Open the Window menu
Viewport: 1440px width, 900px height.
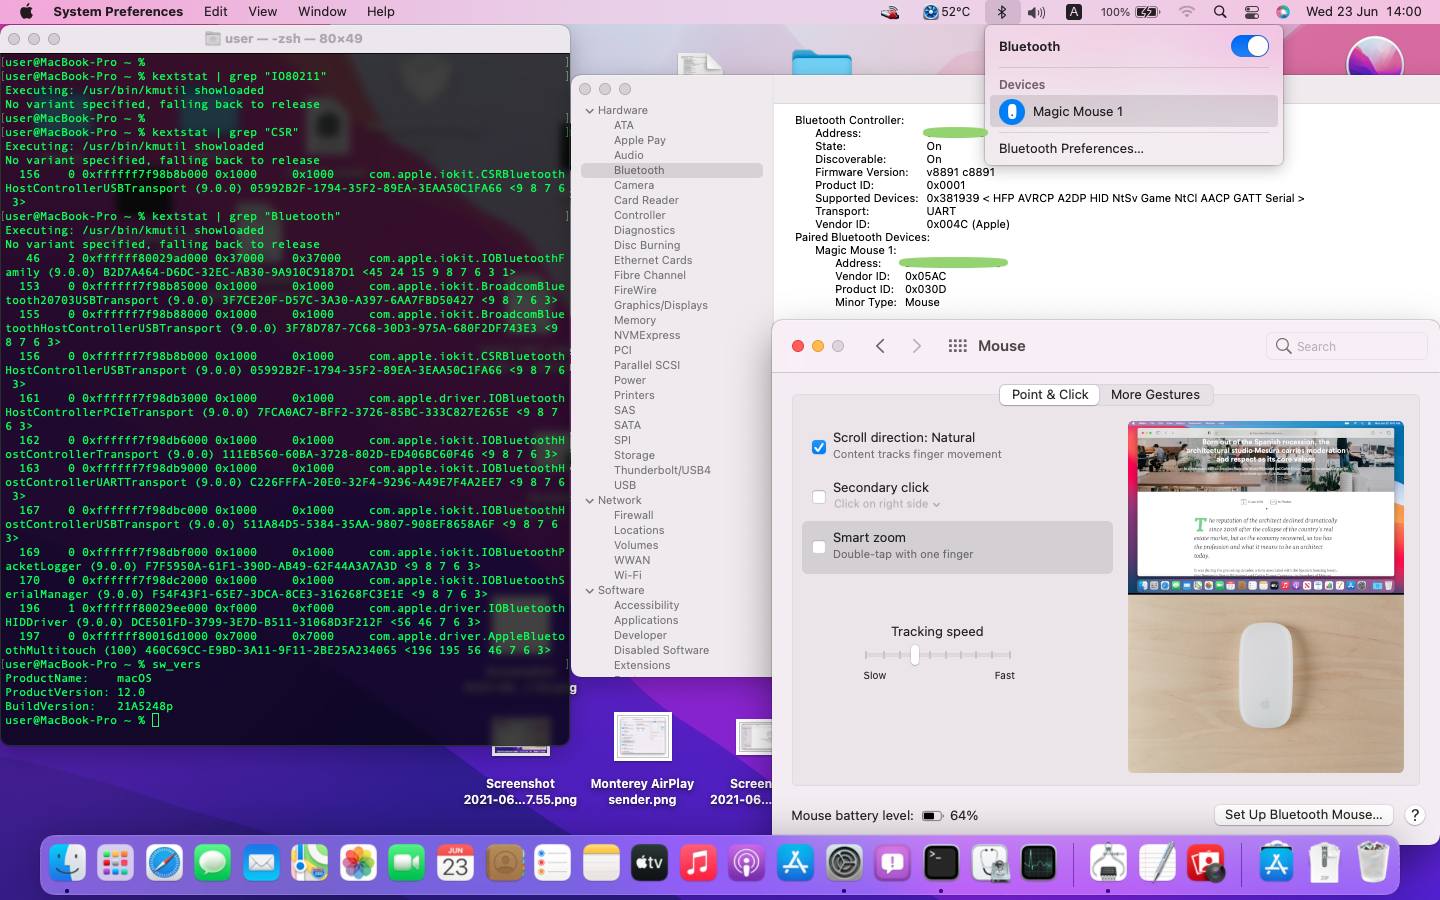point(322,12)
